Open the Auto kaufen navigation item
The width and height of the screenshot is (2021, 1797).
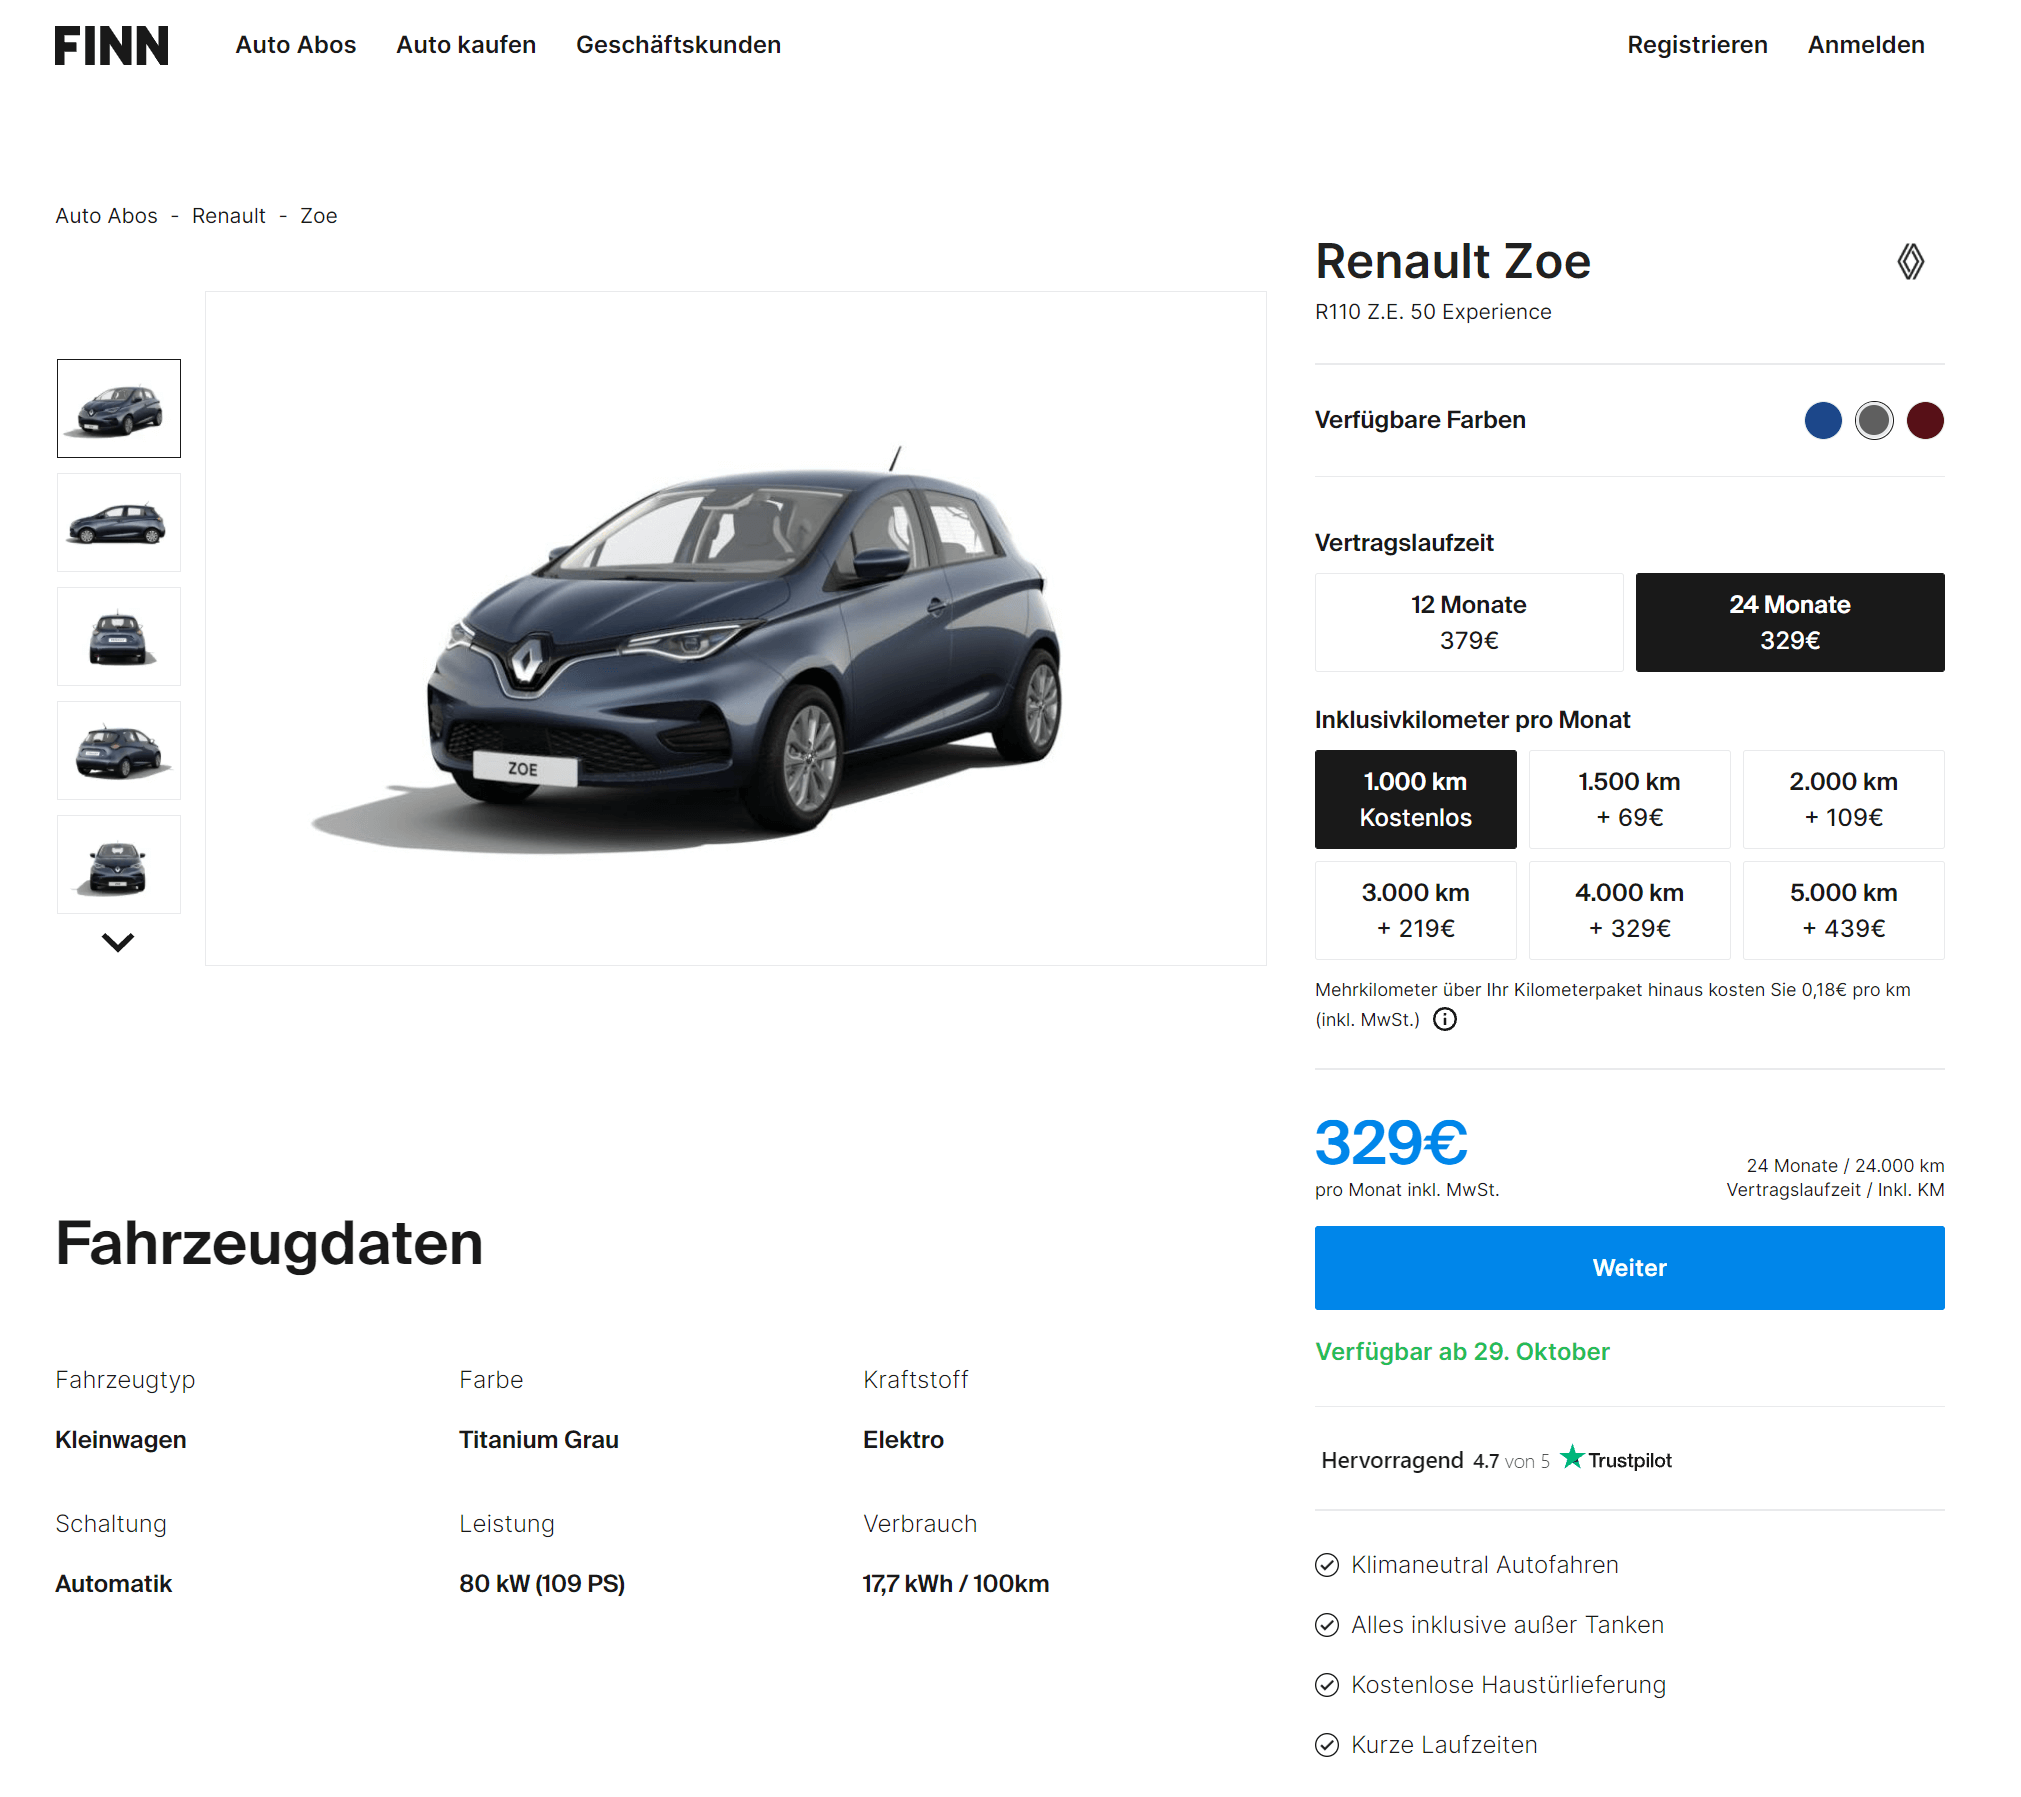click(466, 45)
